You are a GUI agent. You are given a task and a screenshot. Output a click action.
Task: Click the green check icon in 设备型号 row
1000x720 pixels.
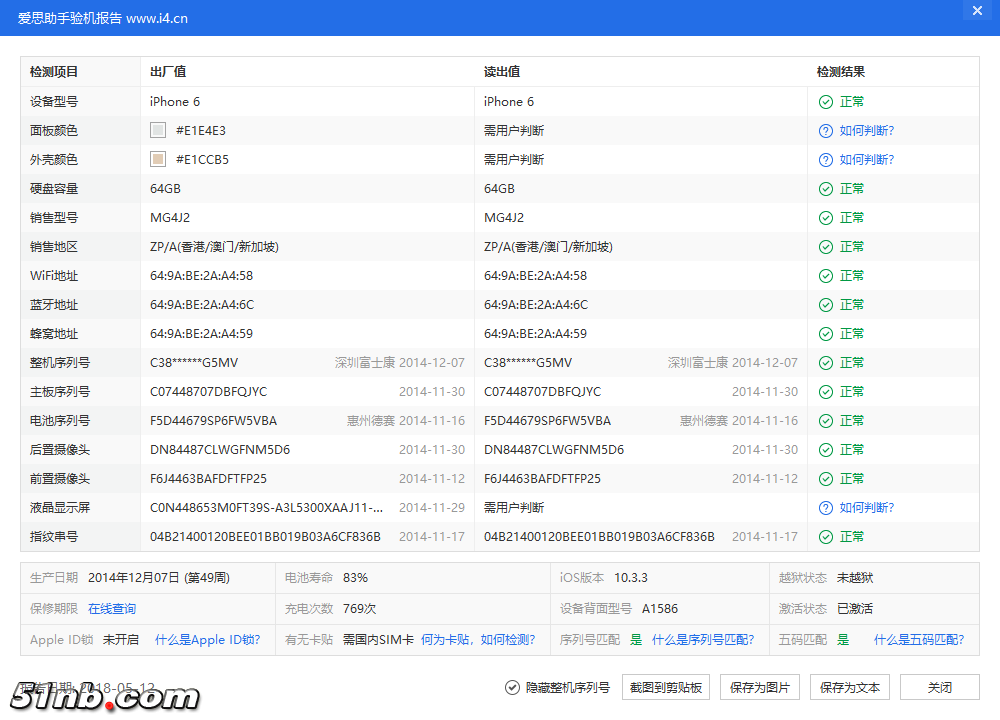[x=826, y=102]
